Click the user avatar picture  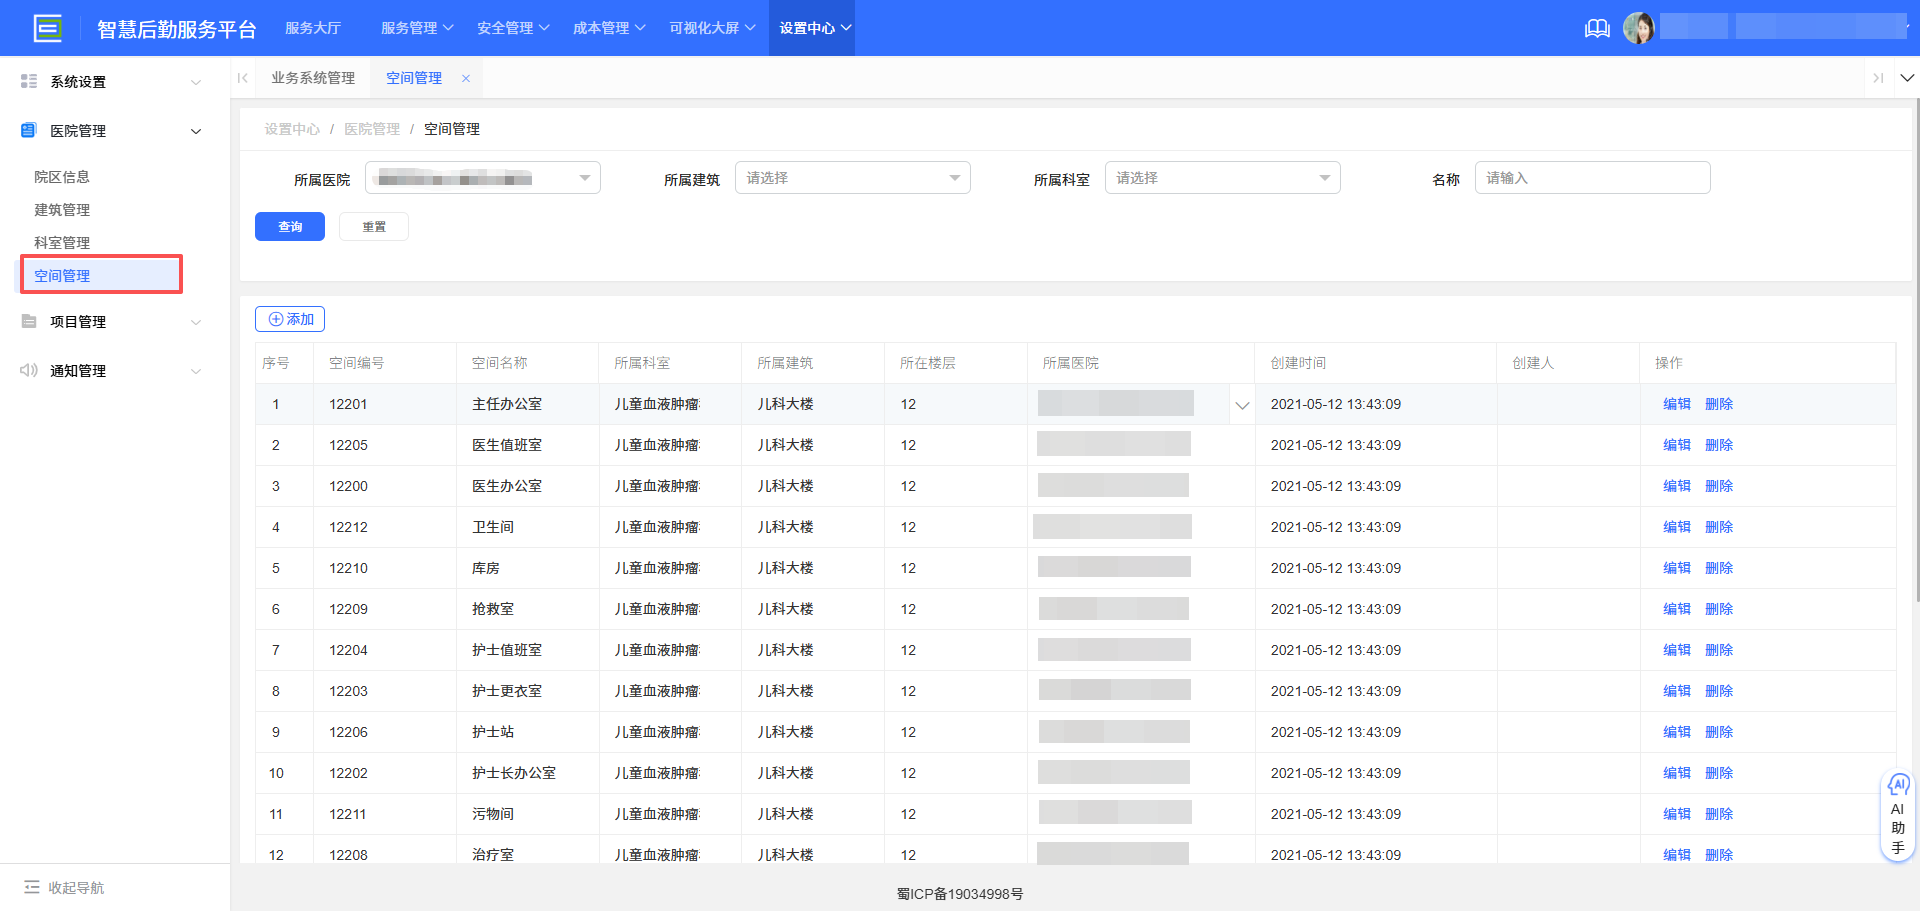[1638, 28]
